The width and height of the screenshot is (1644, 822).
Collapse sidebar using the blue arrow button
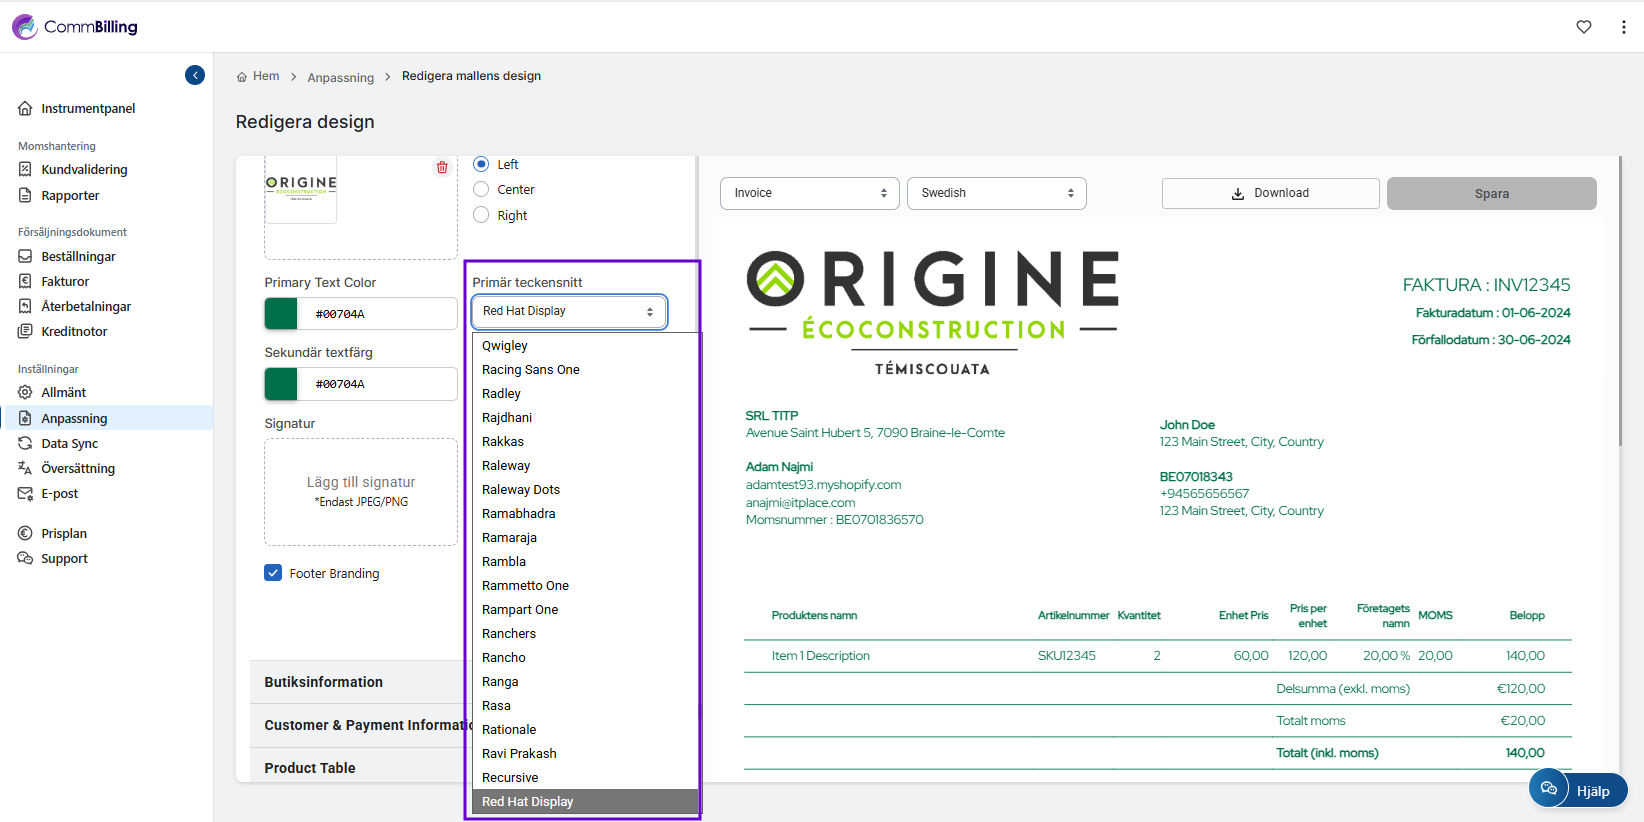pos(195,75)
